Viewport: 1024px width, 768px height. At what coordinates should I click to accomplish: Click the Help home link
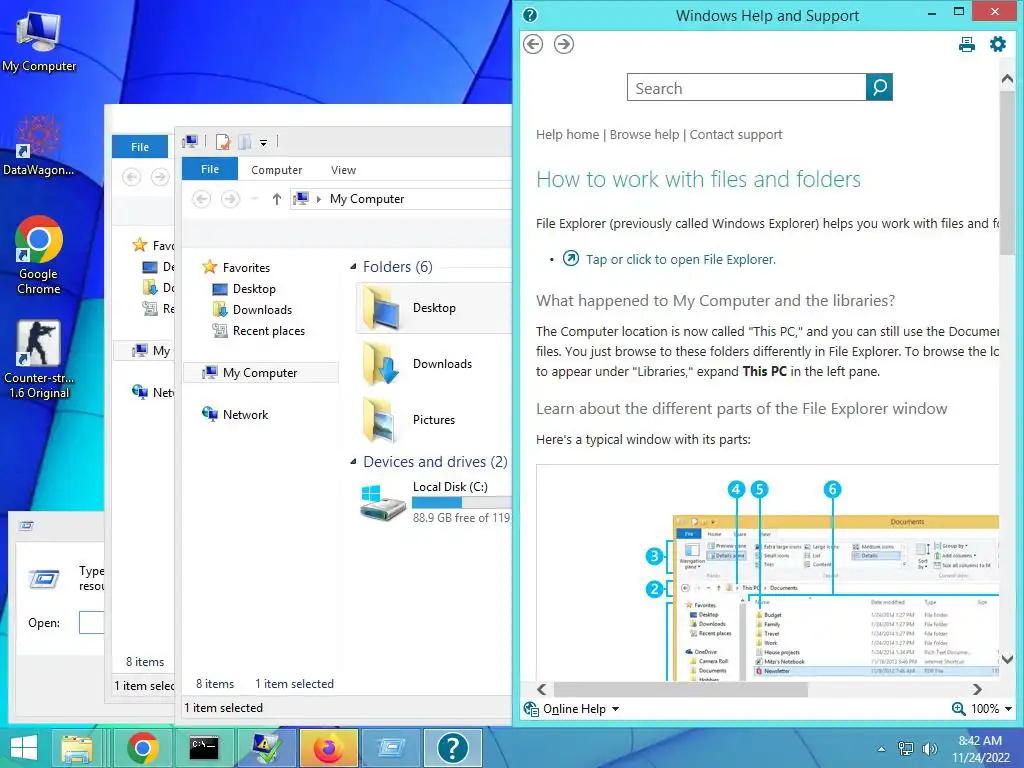[x=567, y=135]
